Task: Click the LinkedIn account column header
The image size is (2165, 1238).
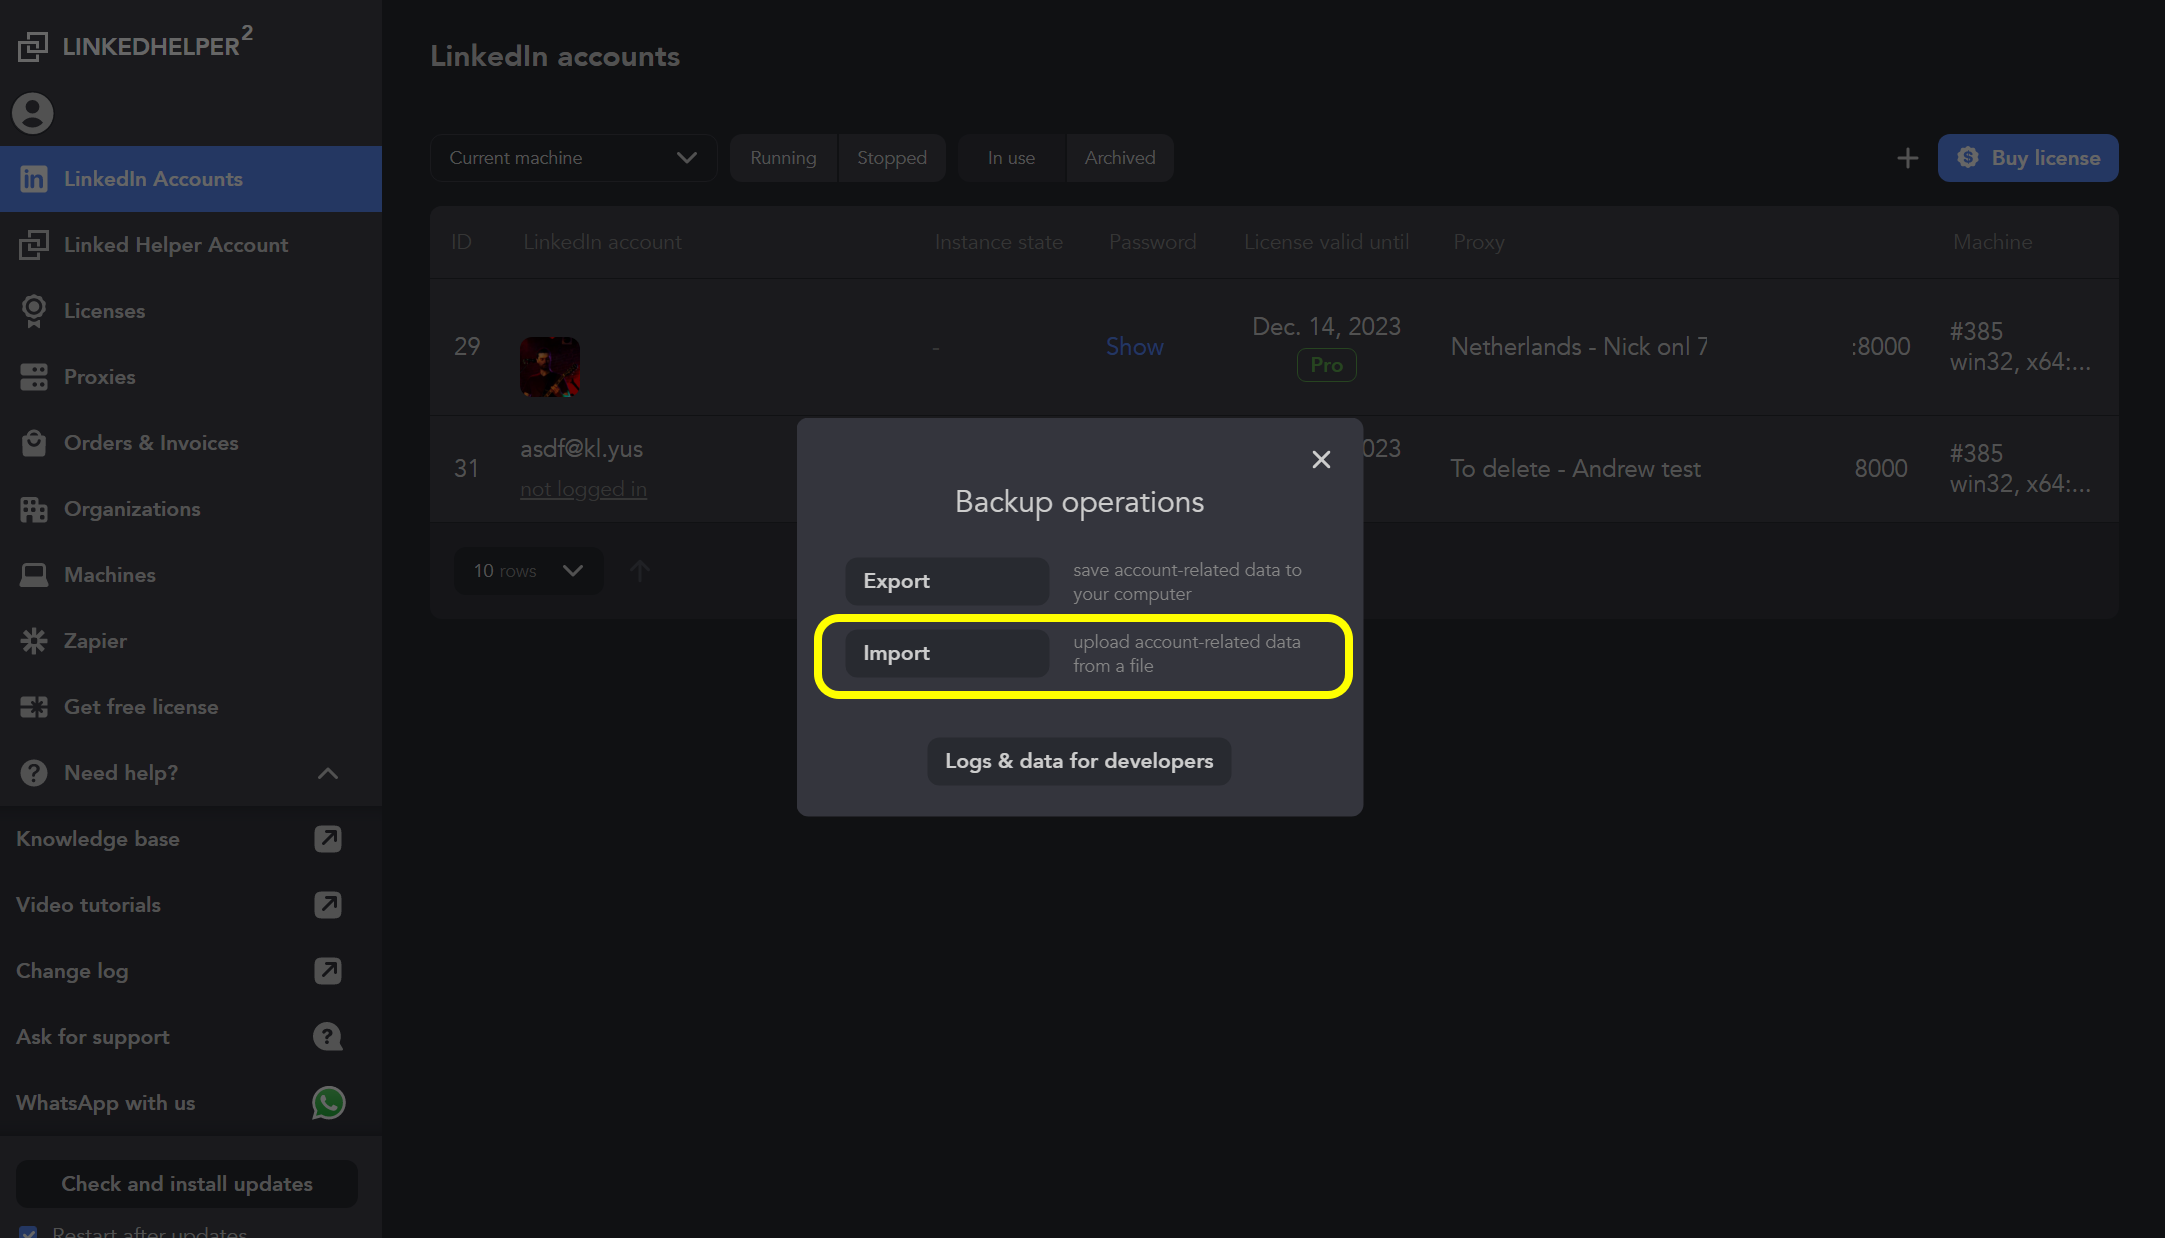Action: tap(602, 242)
